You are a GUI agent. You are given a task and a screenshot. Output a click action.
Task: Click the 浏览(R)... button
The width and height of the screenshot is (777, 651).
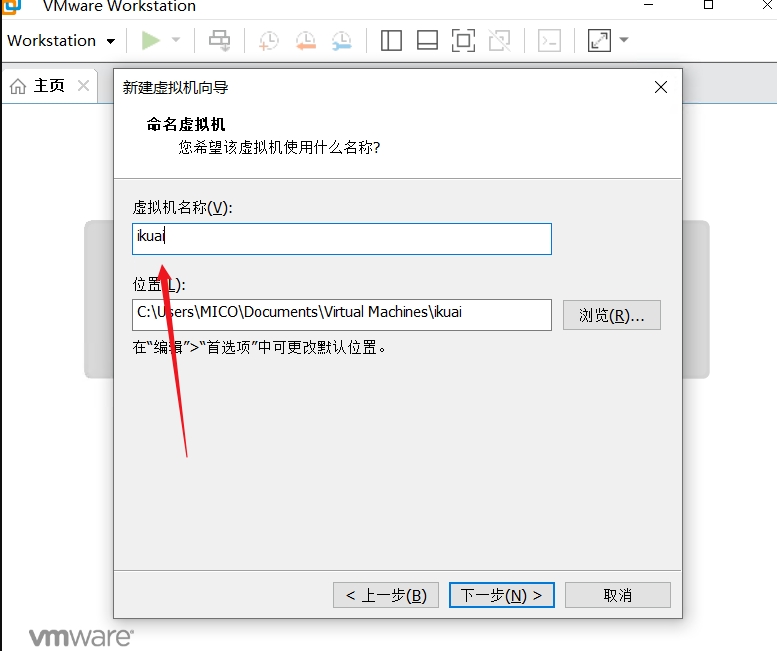pyautogui.click(x=611, y=315)
